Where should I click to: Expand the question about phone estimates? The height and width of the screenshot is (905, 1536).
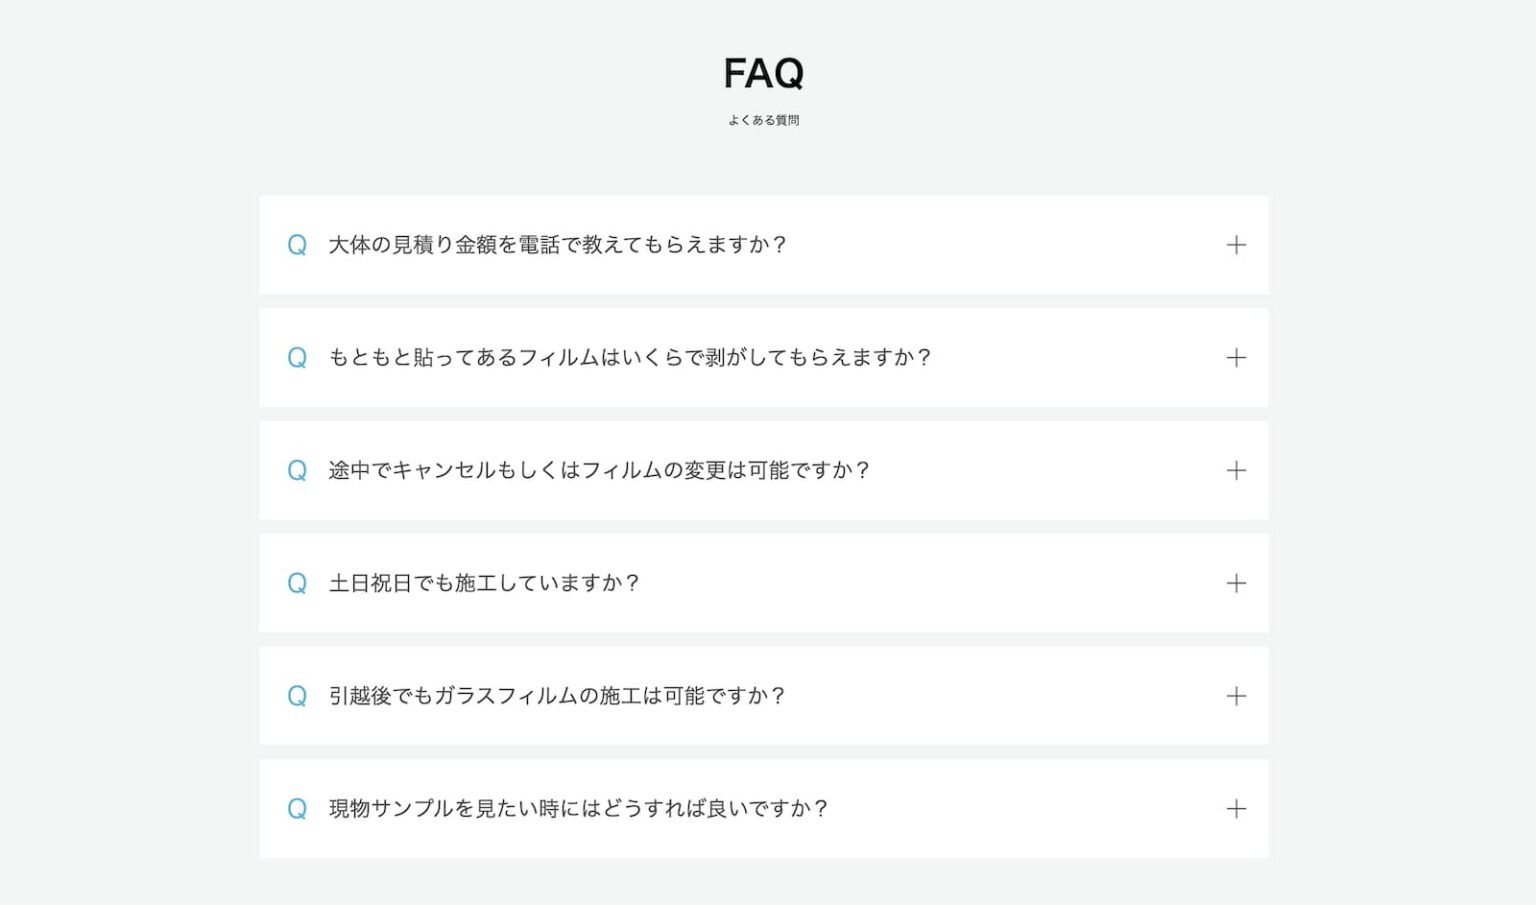(x=1237, y=245)
